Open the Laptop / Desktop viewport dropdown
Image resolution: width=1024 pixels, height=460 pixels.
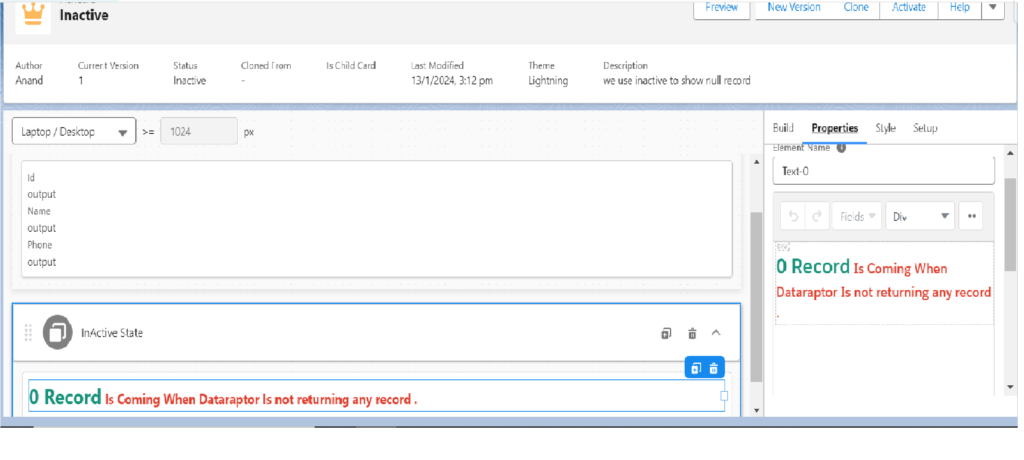pos(74,131)
